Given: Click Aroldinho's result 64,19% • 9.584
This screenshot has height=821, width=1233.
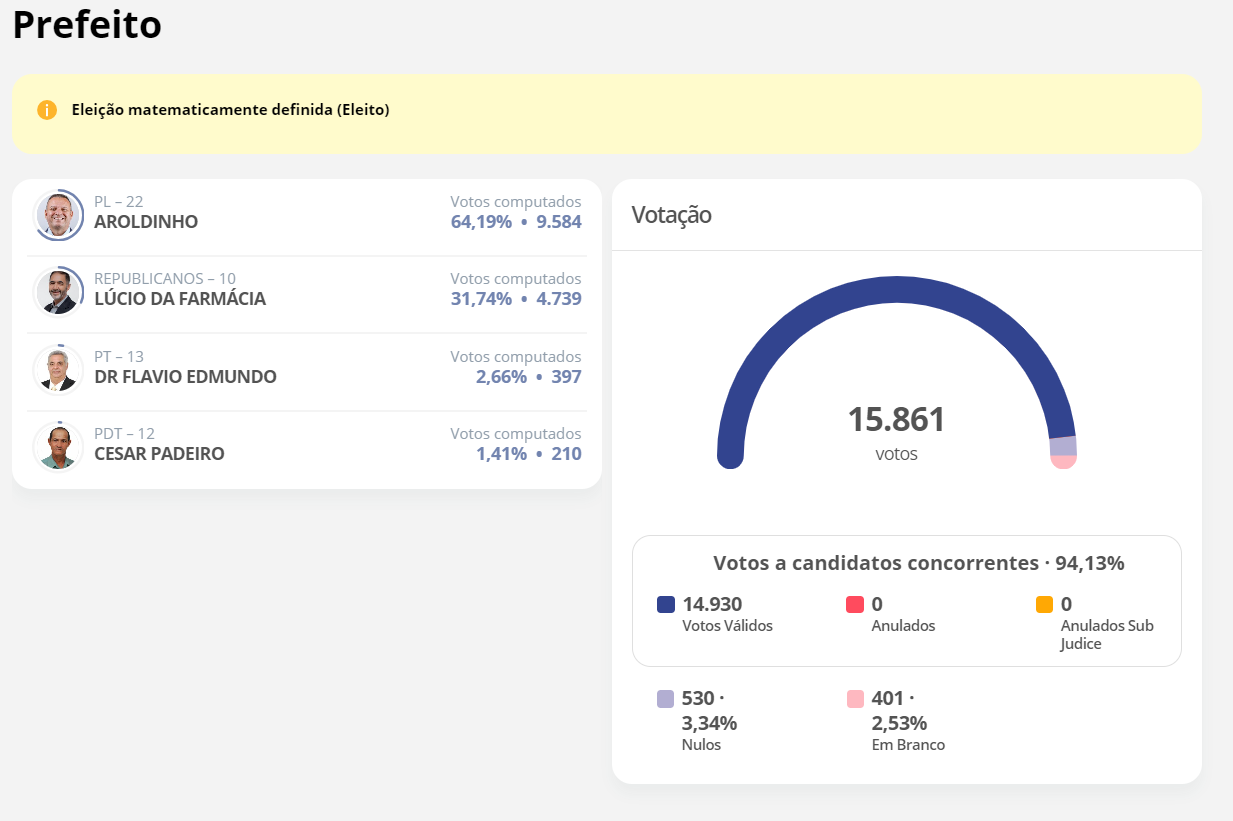Looking at the screenshot, I should (x=516, y=222).
